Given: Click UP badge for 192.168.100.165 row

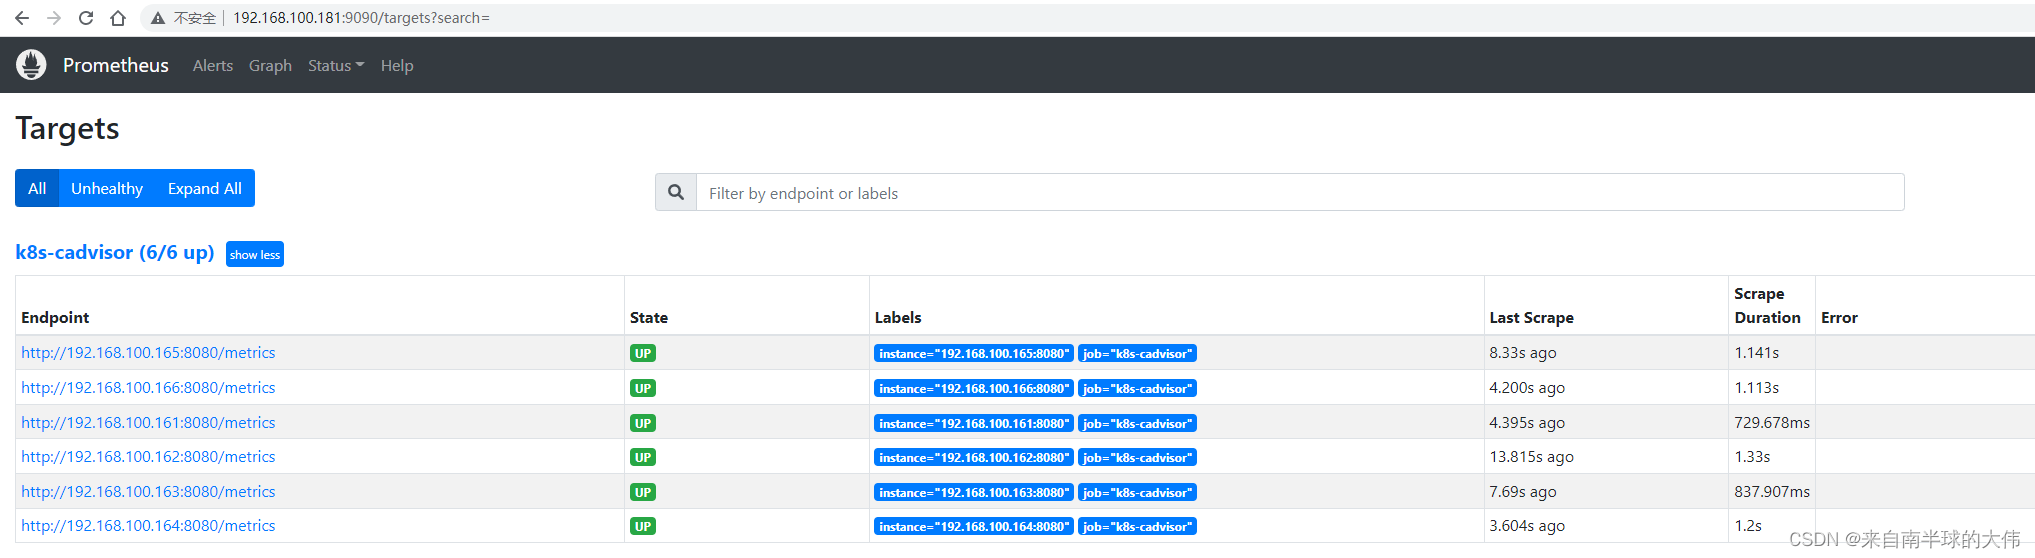Looking at the screenshot, I should point(643,353).
